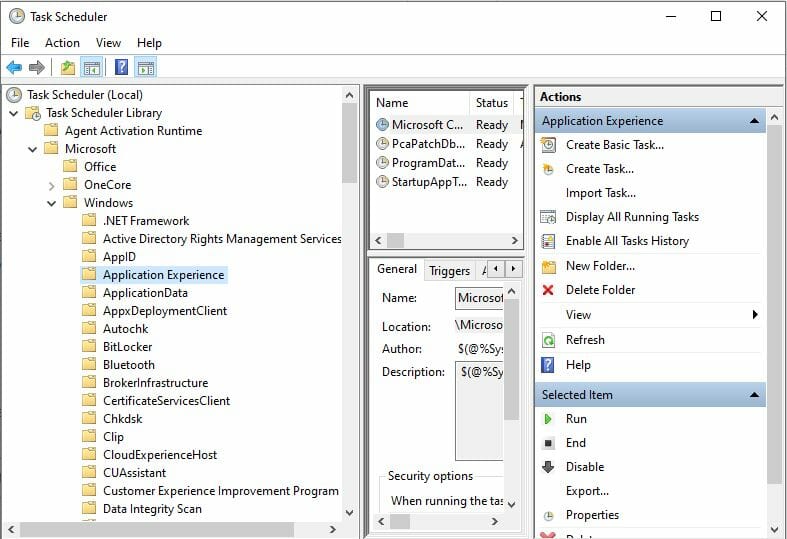This screenshot has height=539, width=787.
Task: Click the Name column header
Action: tap(421, 103)
